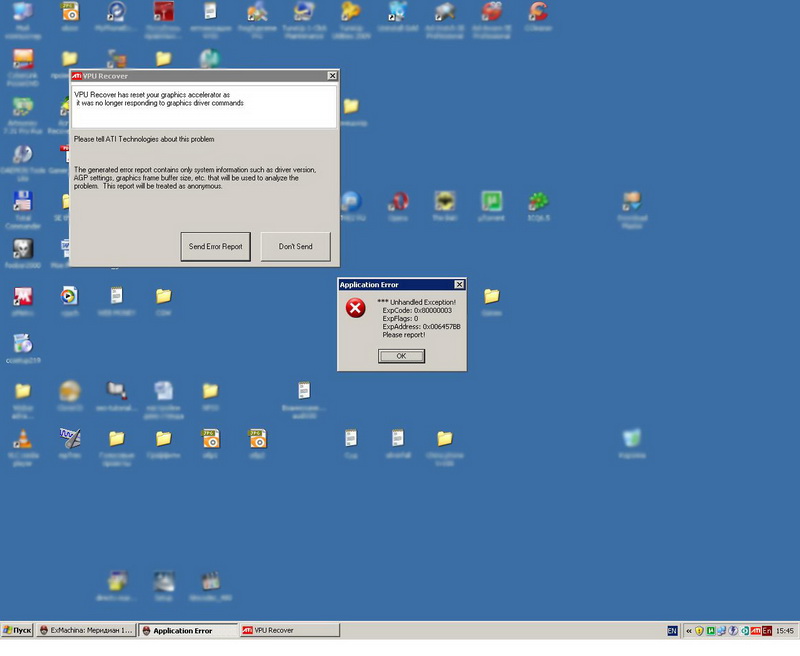The image size is (800, 656).
Task: Click the ATI icon in system tray
Action: tap(756, 631)
